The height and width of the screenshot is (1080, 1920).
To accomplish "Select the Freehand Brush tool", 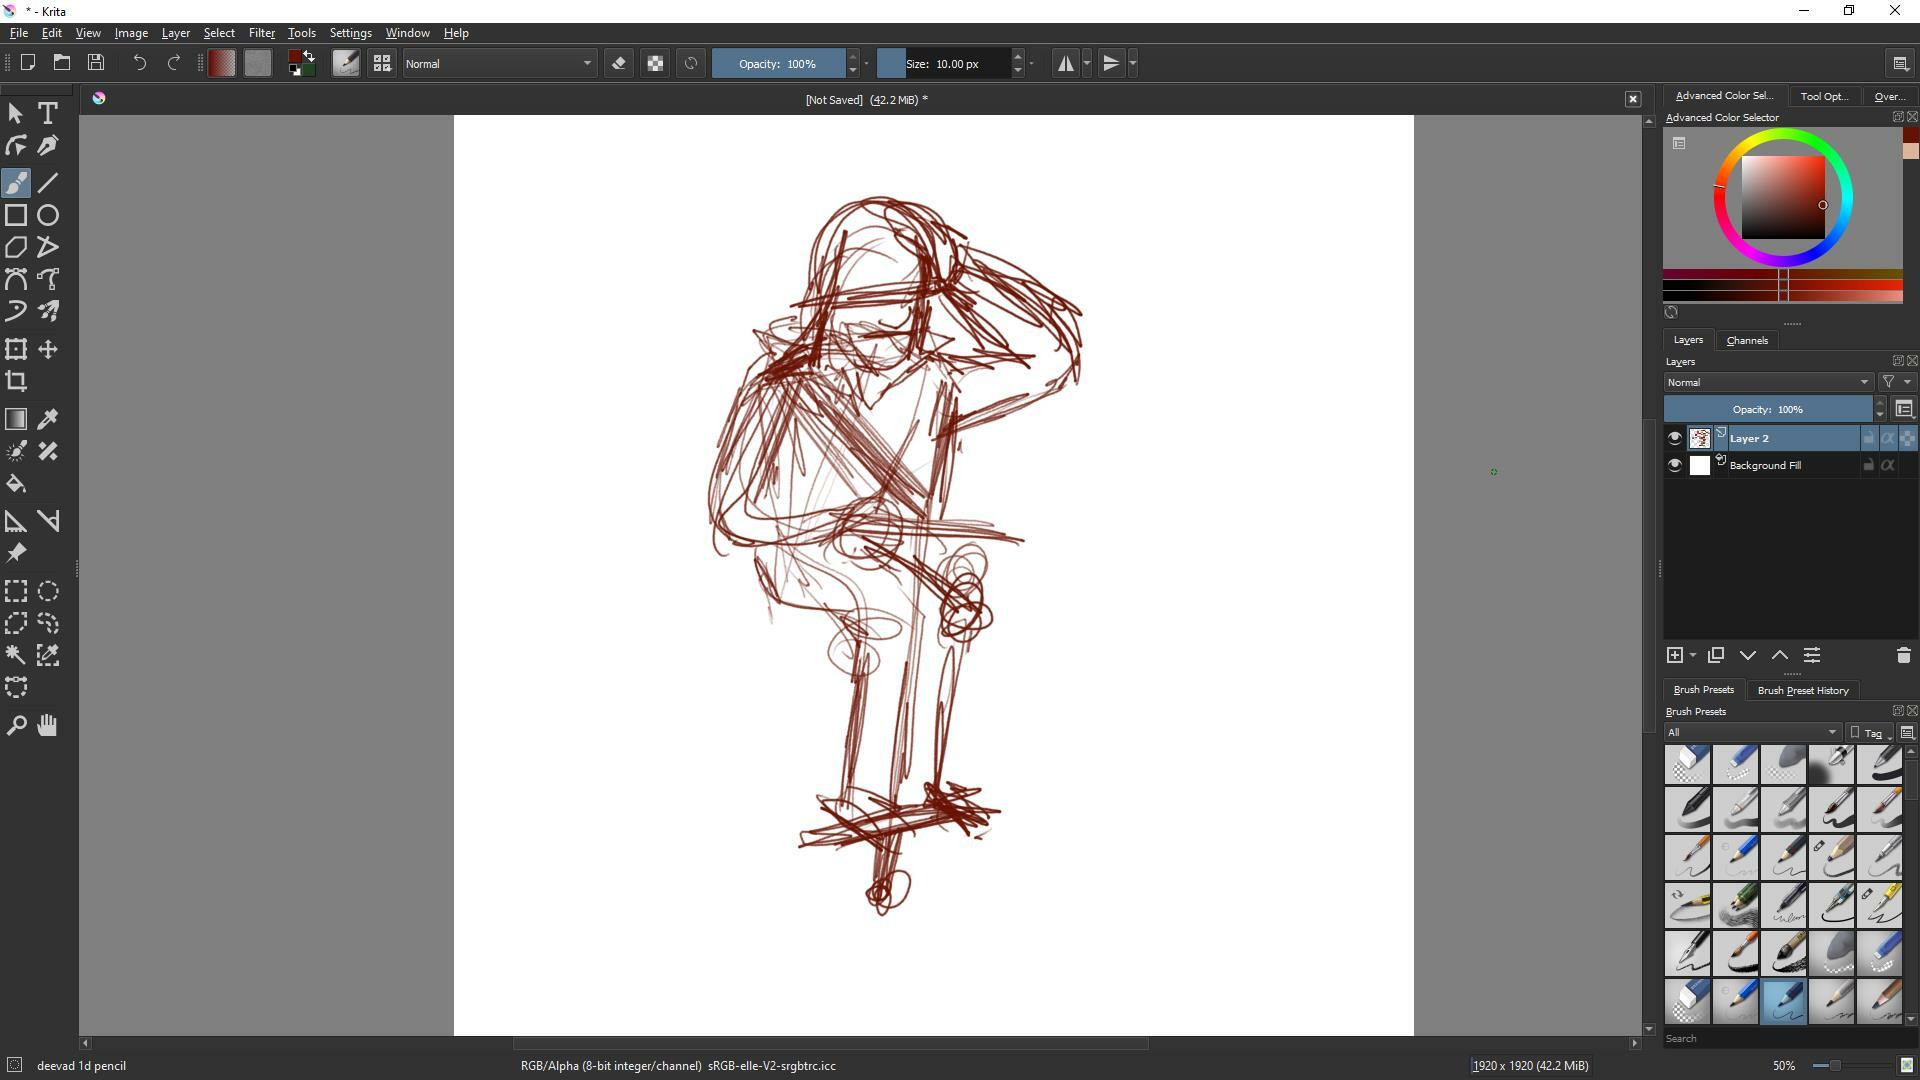I will coord(16,183).
